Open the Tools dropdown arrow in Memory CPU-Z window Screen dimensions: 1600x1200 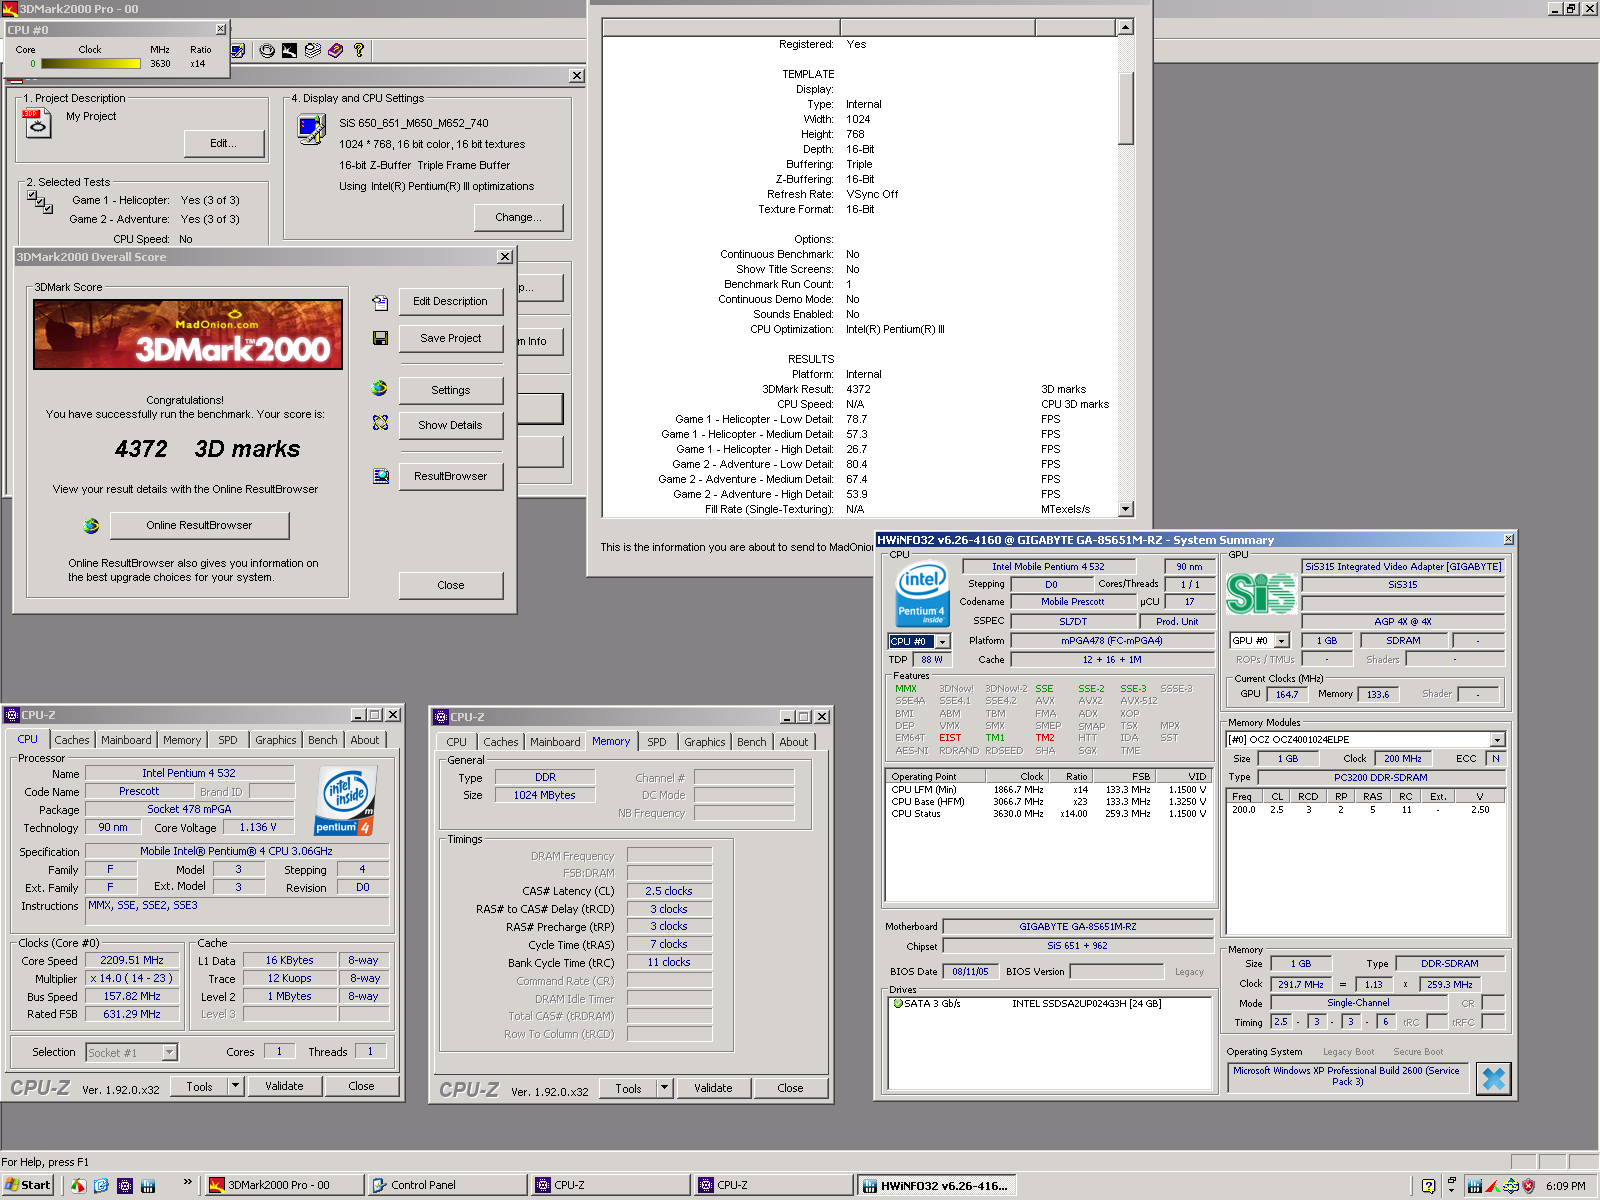664,1088
